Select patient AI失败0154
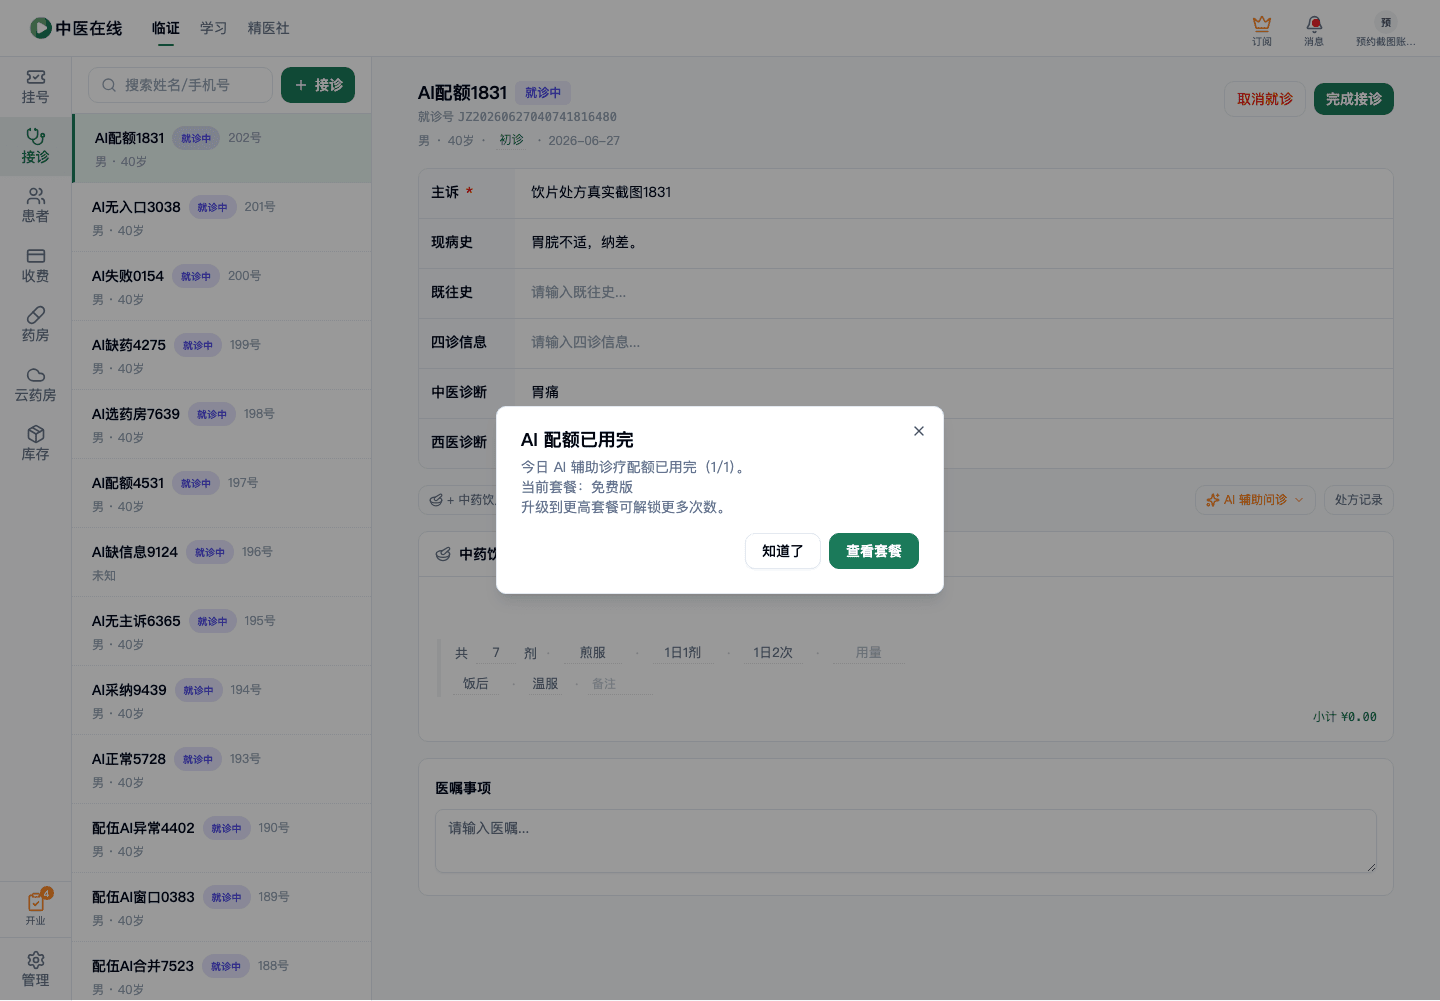 point(222,286)
